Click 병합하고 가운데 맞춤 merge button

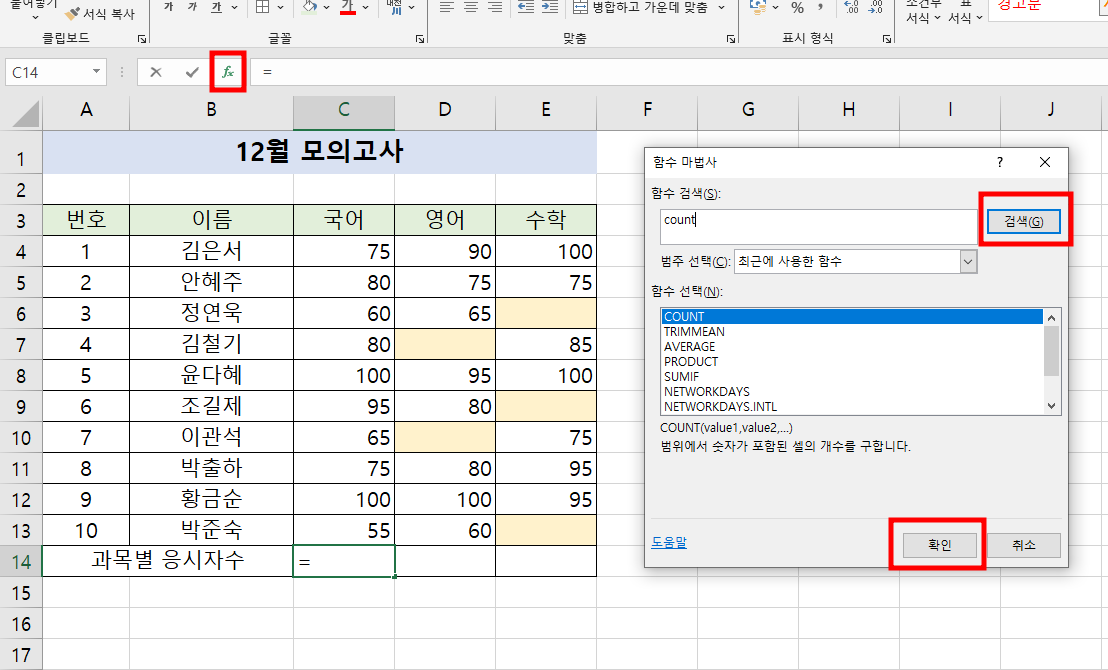tap(640, 7)
